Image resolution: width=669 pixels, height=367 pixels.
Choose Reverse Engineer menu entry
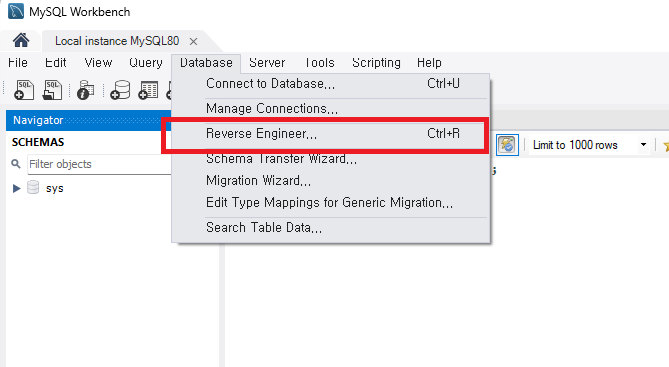(331, 134)
